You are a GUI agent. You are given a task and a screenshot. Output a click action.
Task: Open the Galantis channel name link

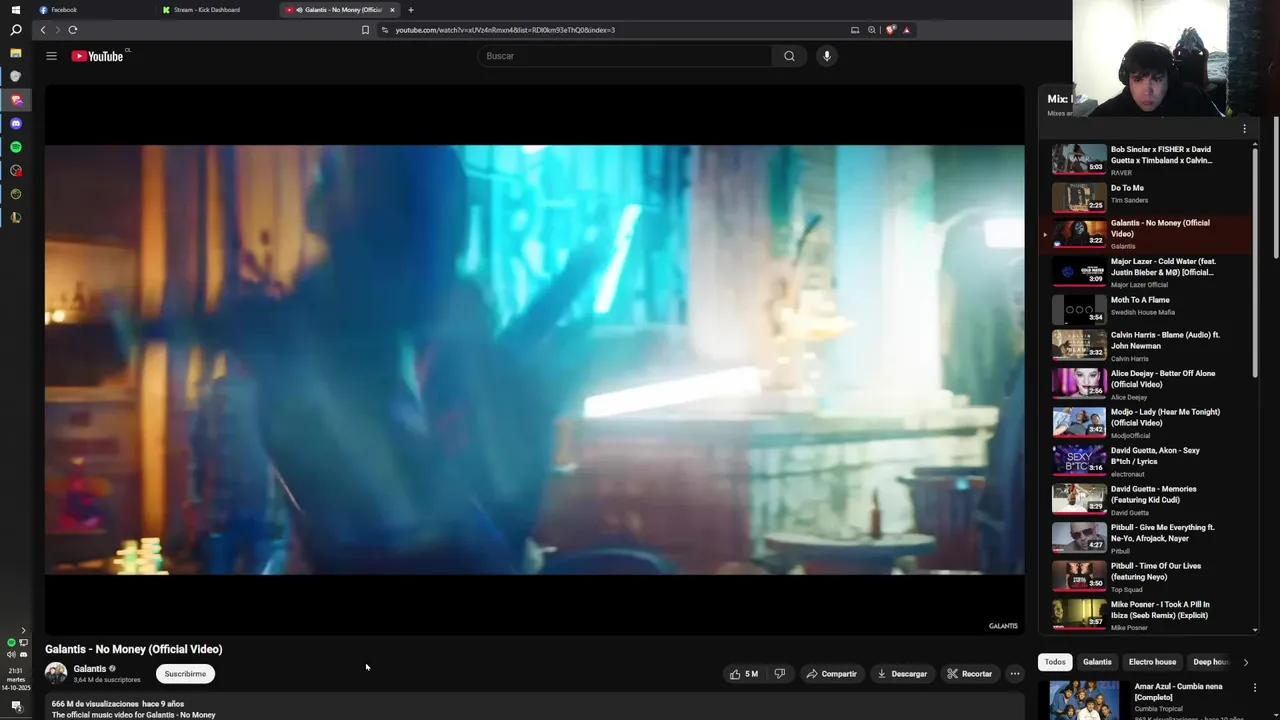90,669
